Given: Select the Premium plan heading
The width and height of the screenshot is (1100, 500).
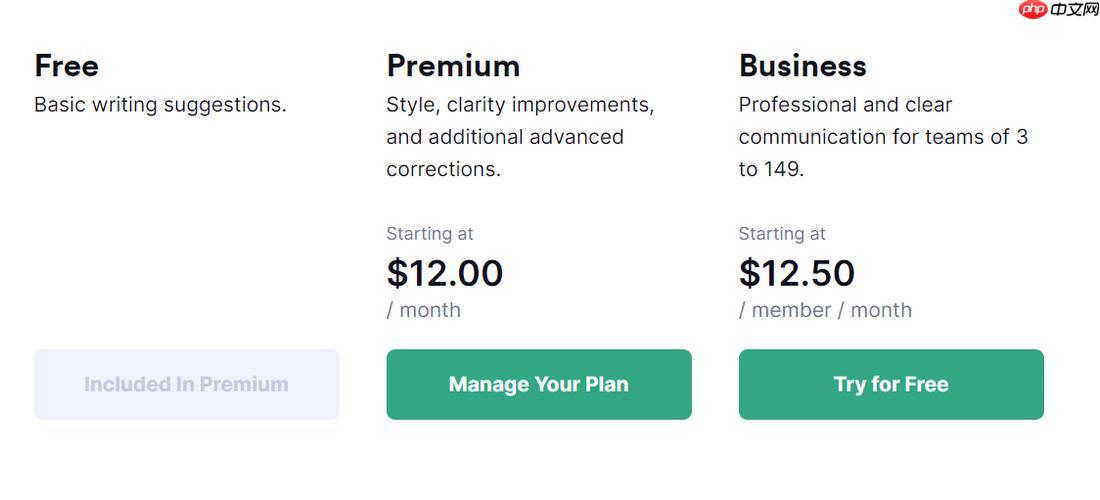Looking at the screenshot, I should (453, 66).
